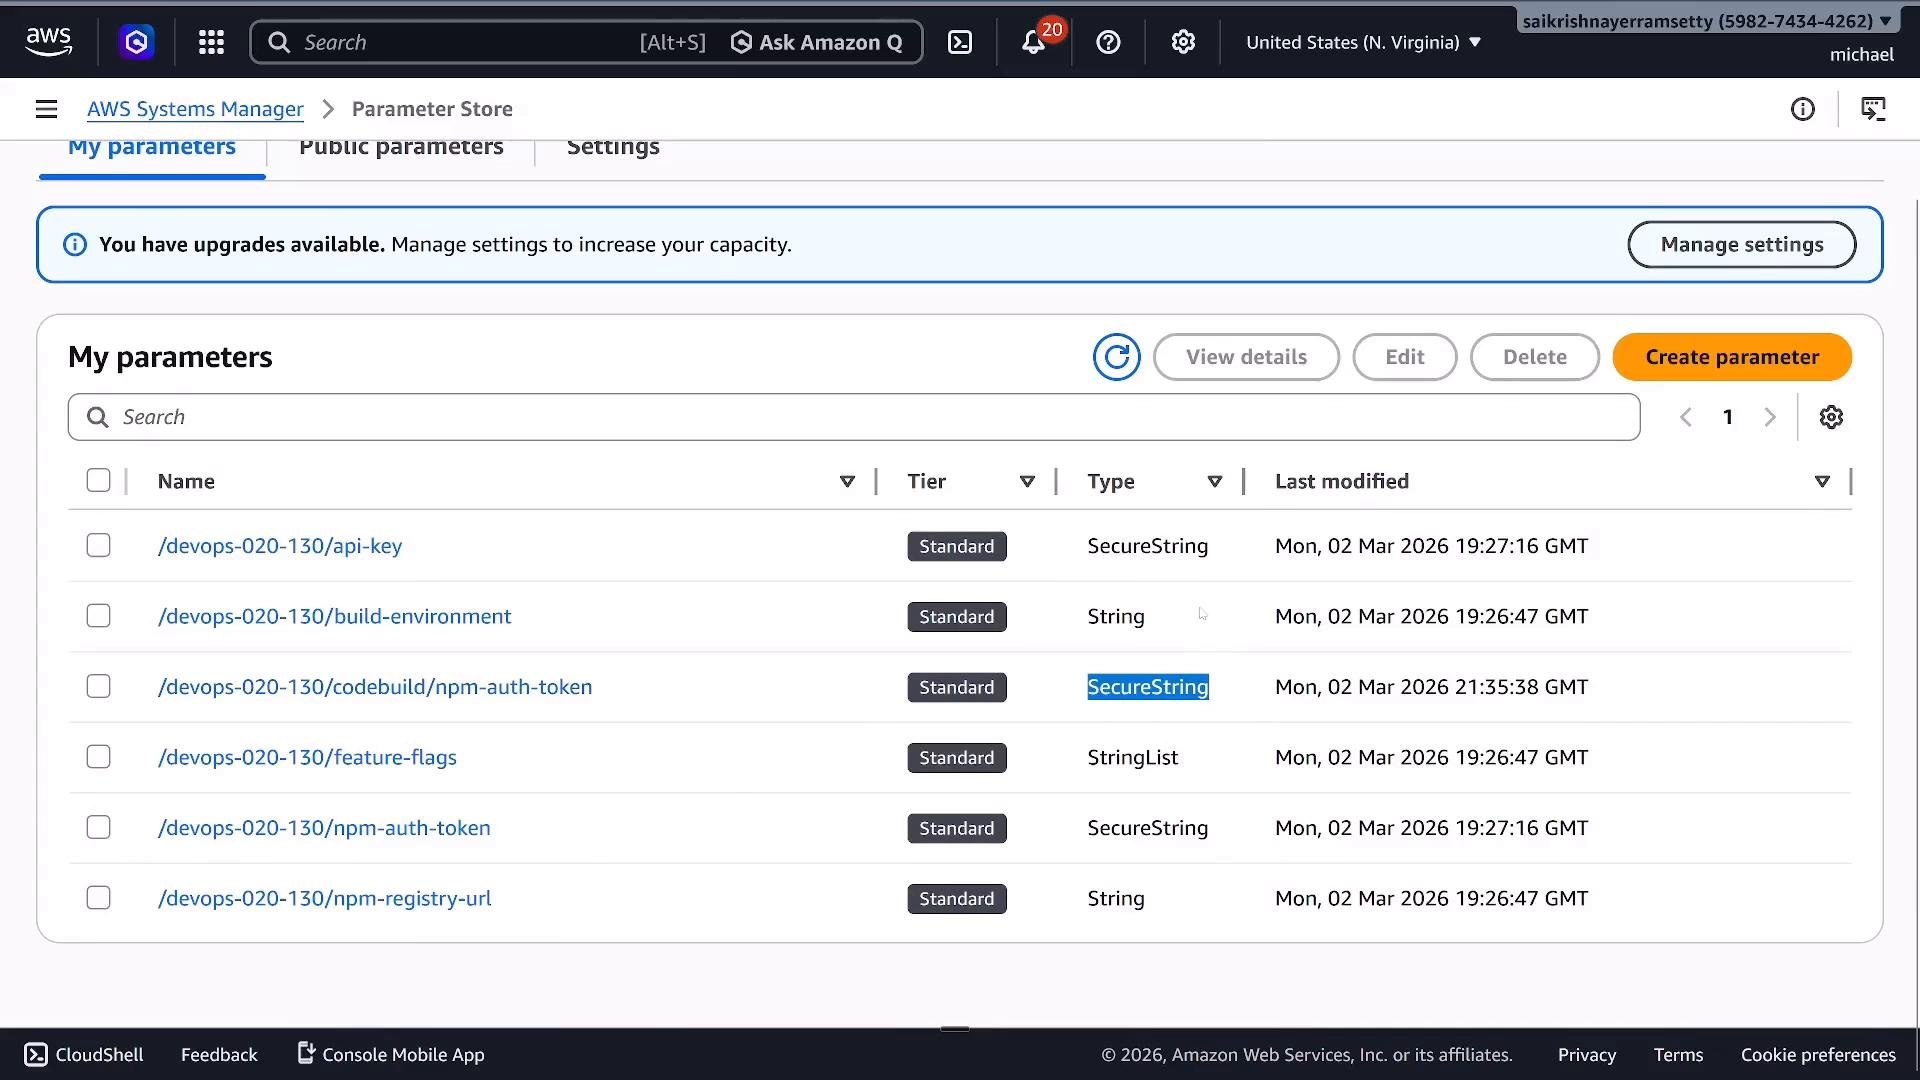Open the info panel icon
This screenshot has width=1920, height=1080.
tap(1802, 109)
